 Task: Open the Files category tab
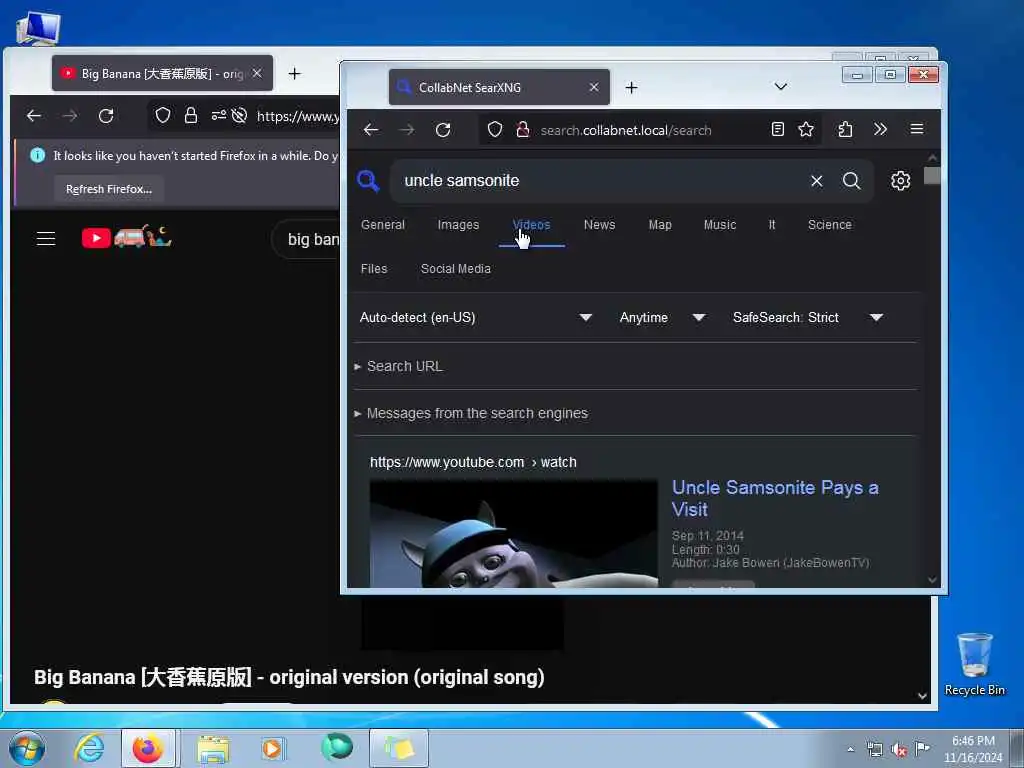pyautogui.click(x=374, y=269)
